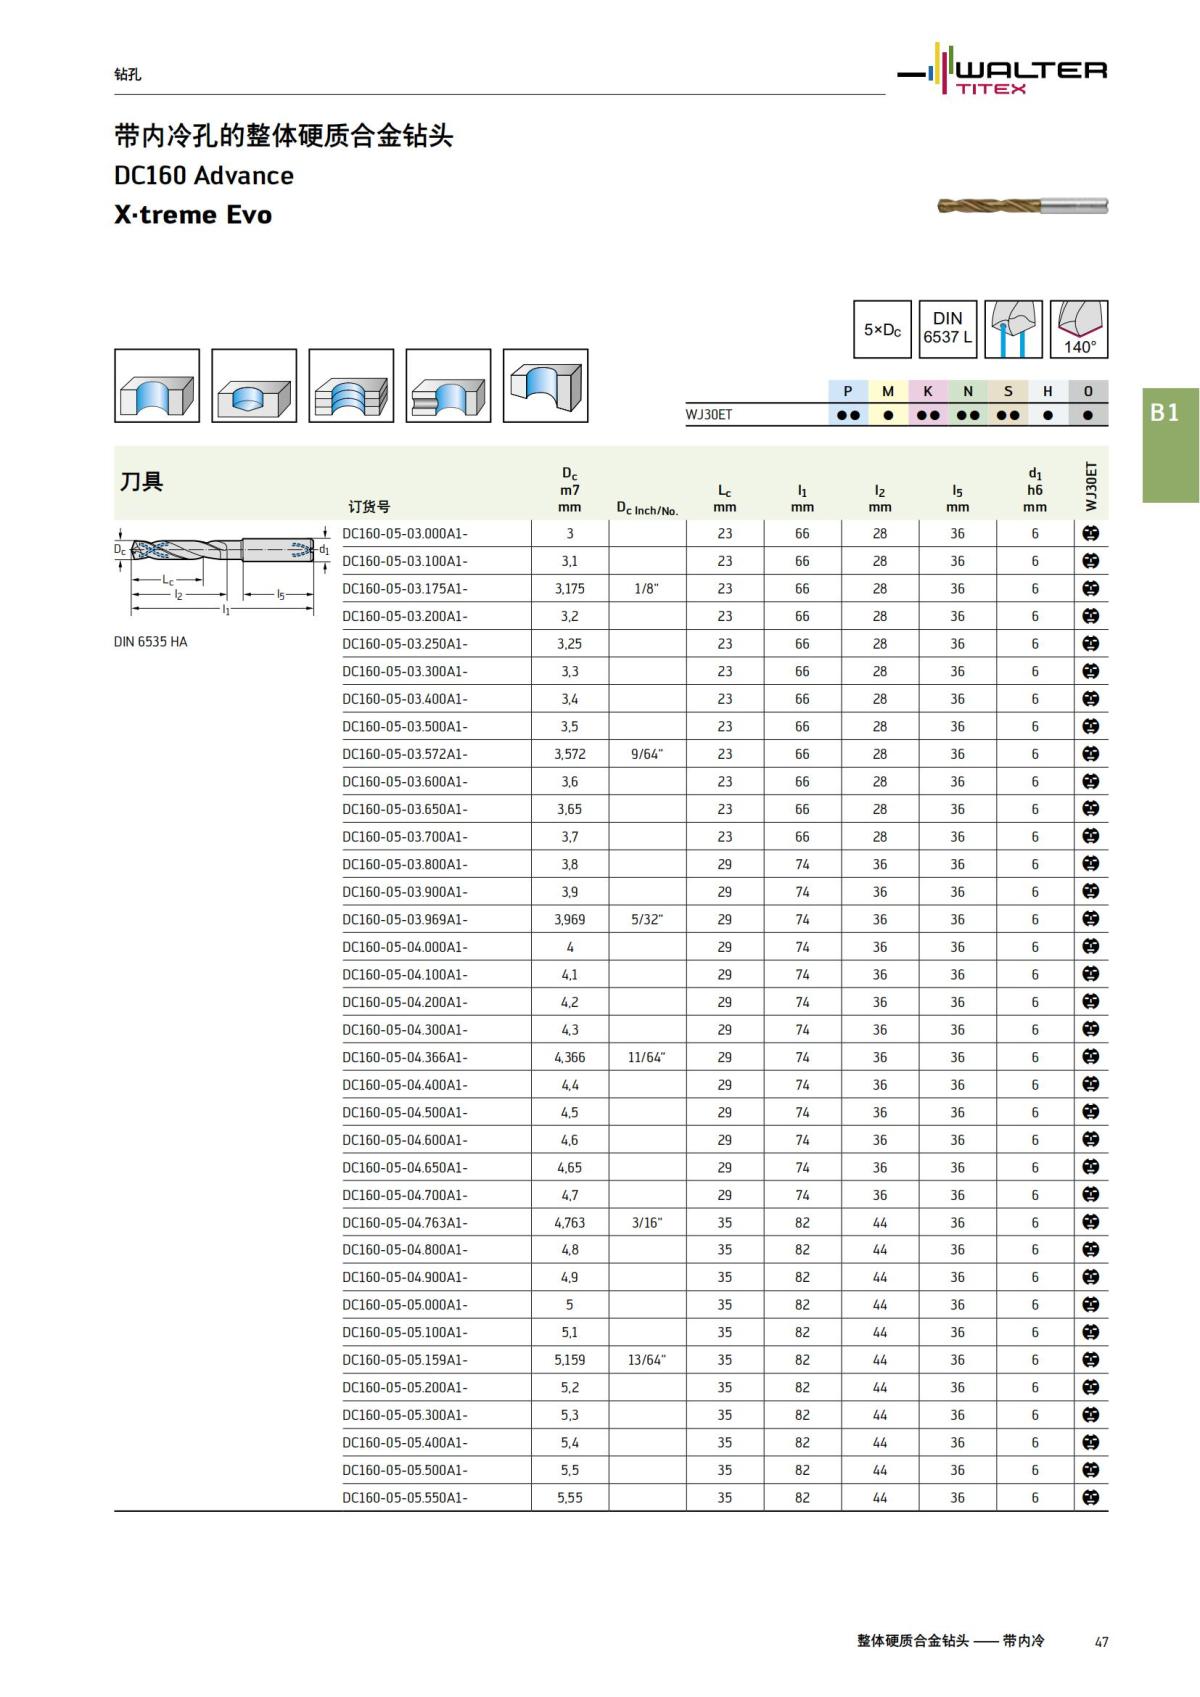Click the rotated WJ30ET column header
The width and height of the screenshot is (1200, 1697).
pos(1091,486)
